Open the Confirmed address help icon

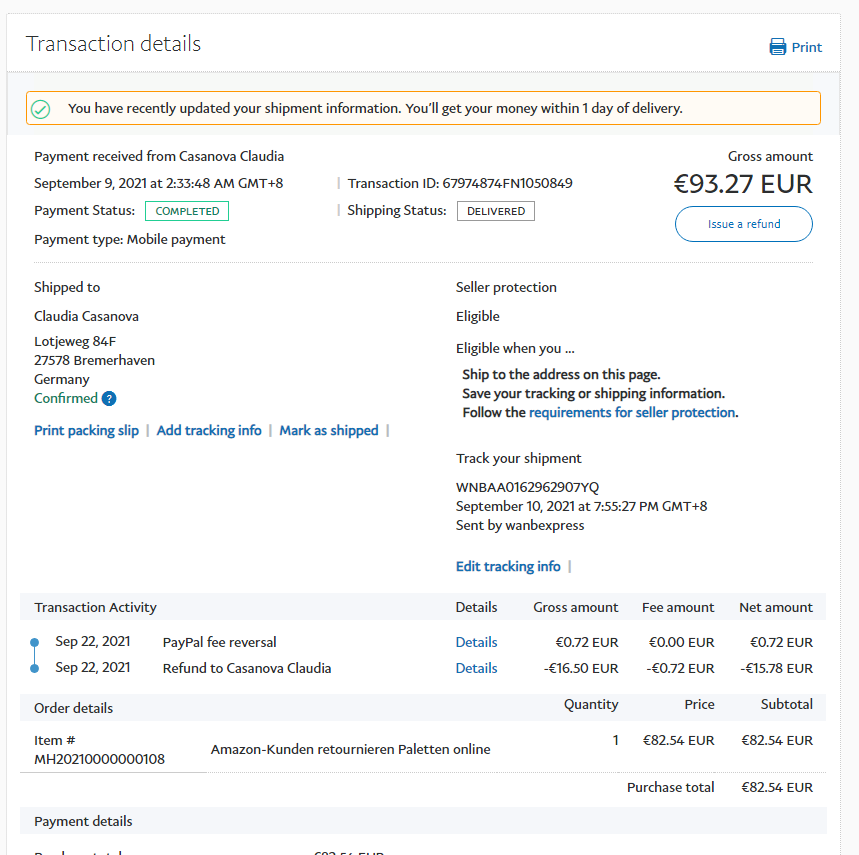109,399
